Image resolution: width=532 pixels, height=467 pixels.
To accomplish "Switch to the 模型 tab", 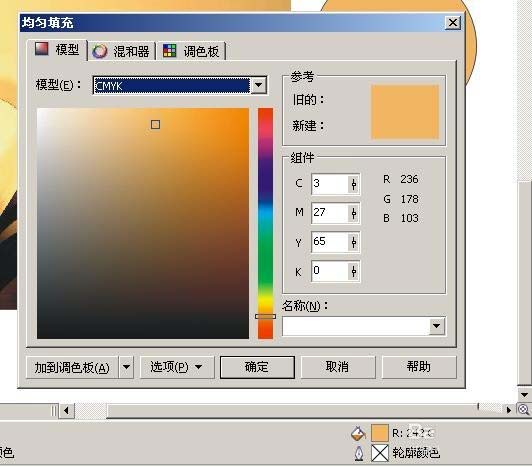I will click(57, 50).
